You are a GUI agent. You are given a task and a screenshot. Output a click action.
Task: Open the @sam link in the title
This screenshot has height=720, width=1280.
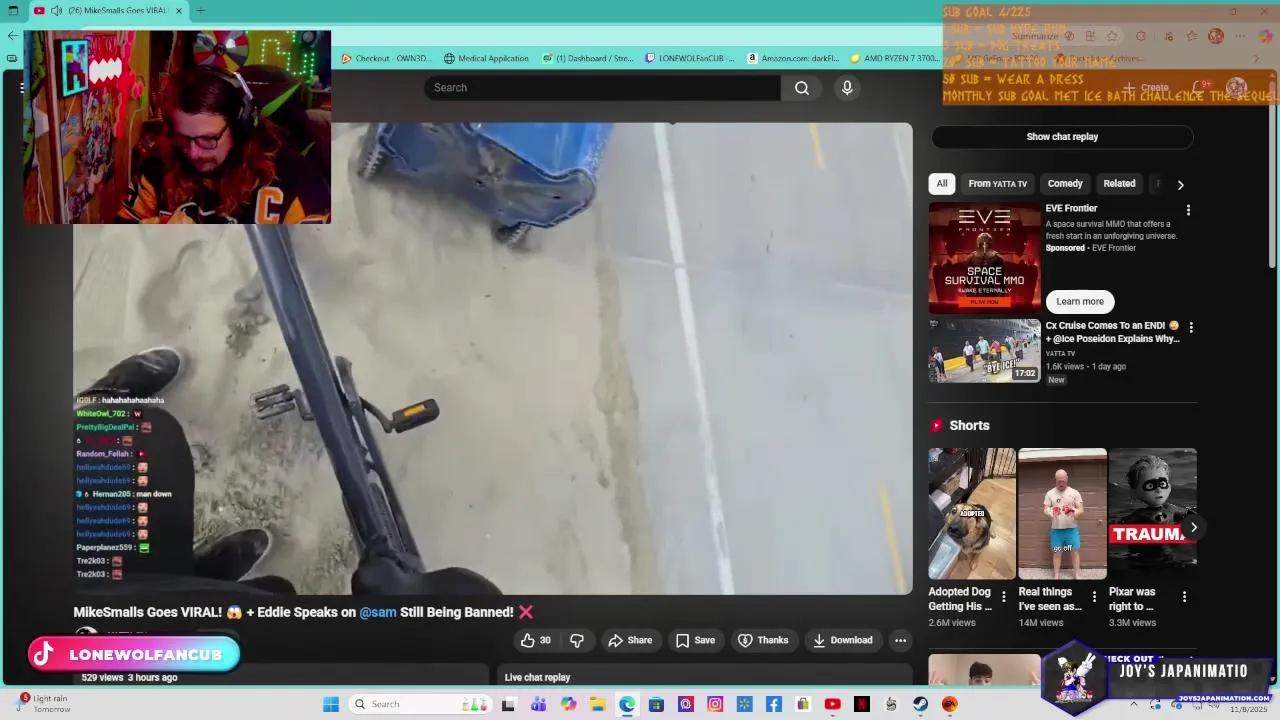point(378,612)
